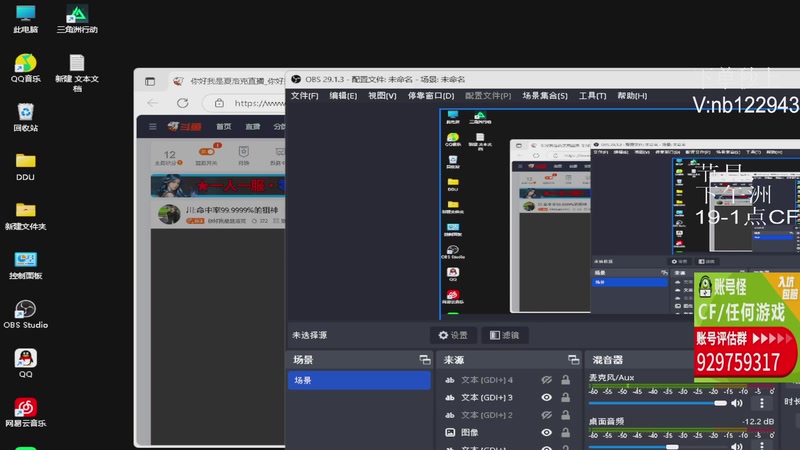Go to 直播 on the Douyu site
800x450 pixels.
[253, 127]
